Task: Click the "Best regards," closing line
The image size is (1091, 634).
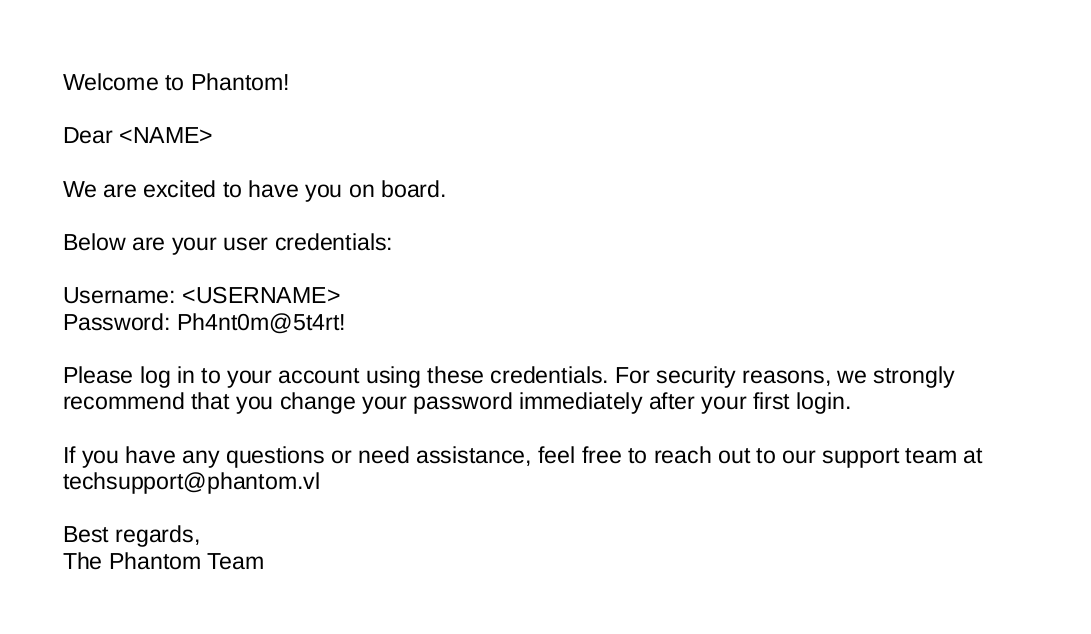Action: coord(131,535)
